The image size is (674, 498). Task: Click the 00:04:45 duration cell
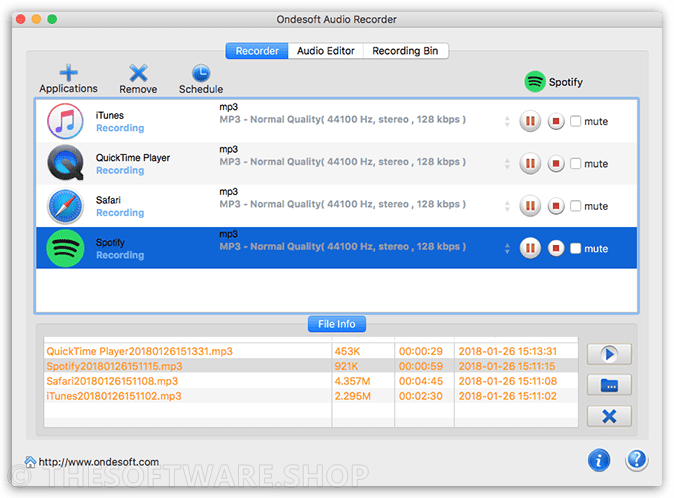pyautogui.click(x=420, y=381)
